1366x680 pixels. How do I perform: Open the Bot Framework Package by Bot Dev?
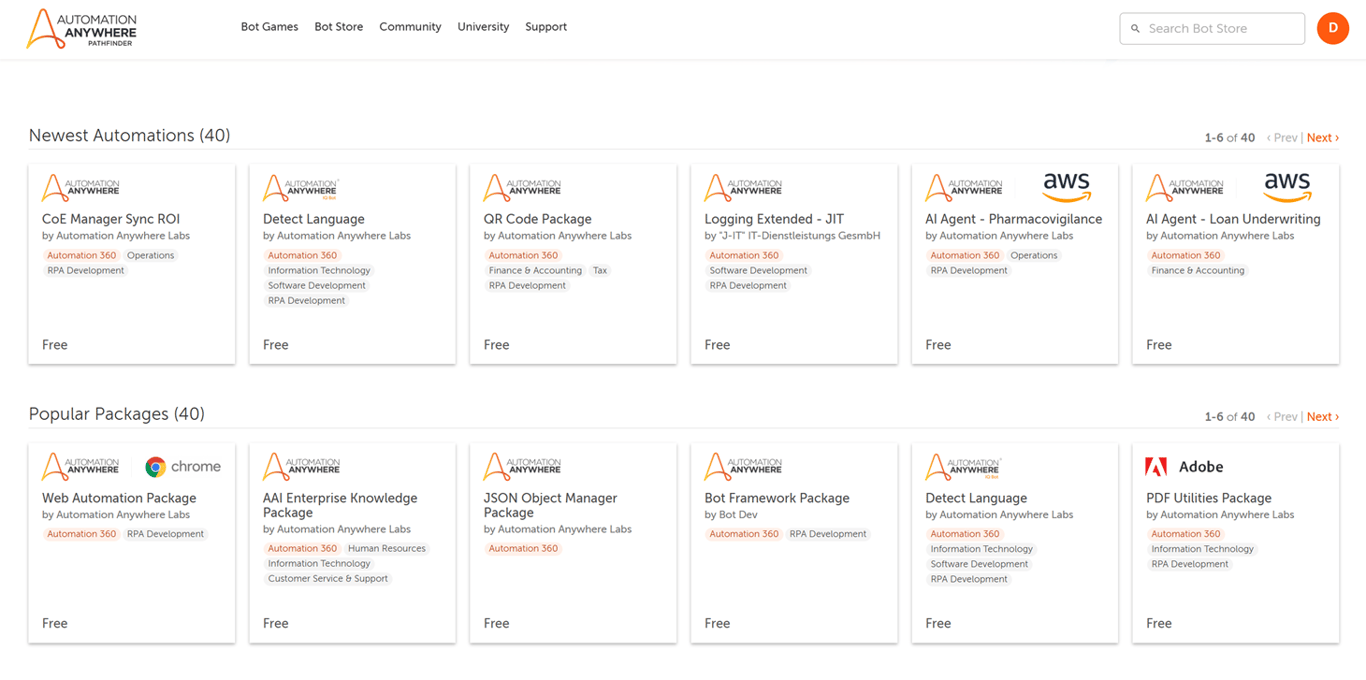click(777, 498)
